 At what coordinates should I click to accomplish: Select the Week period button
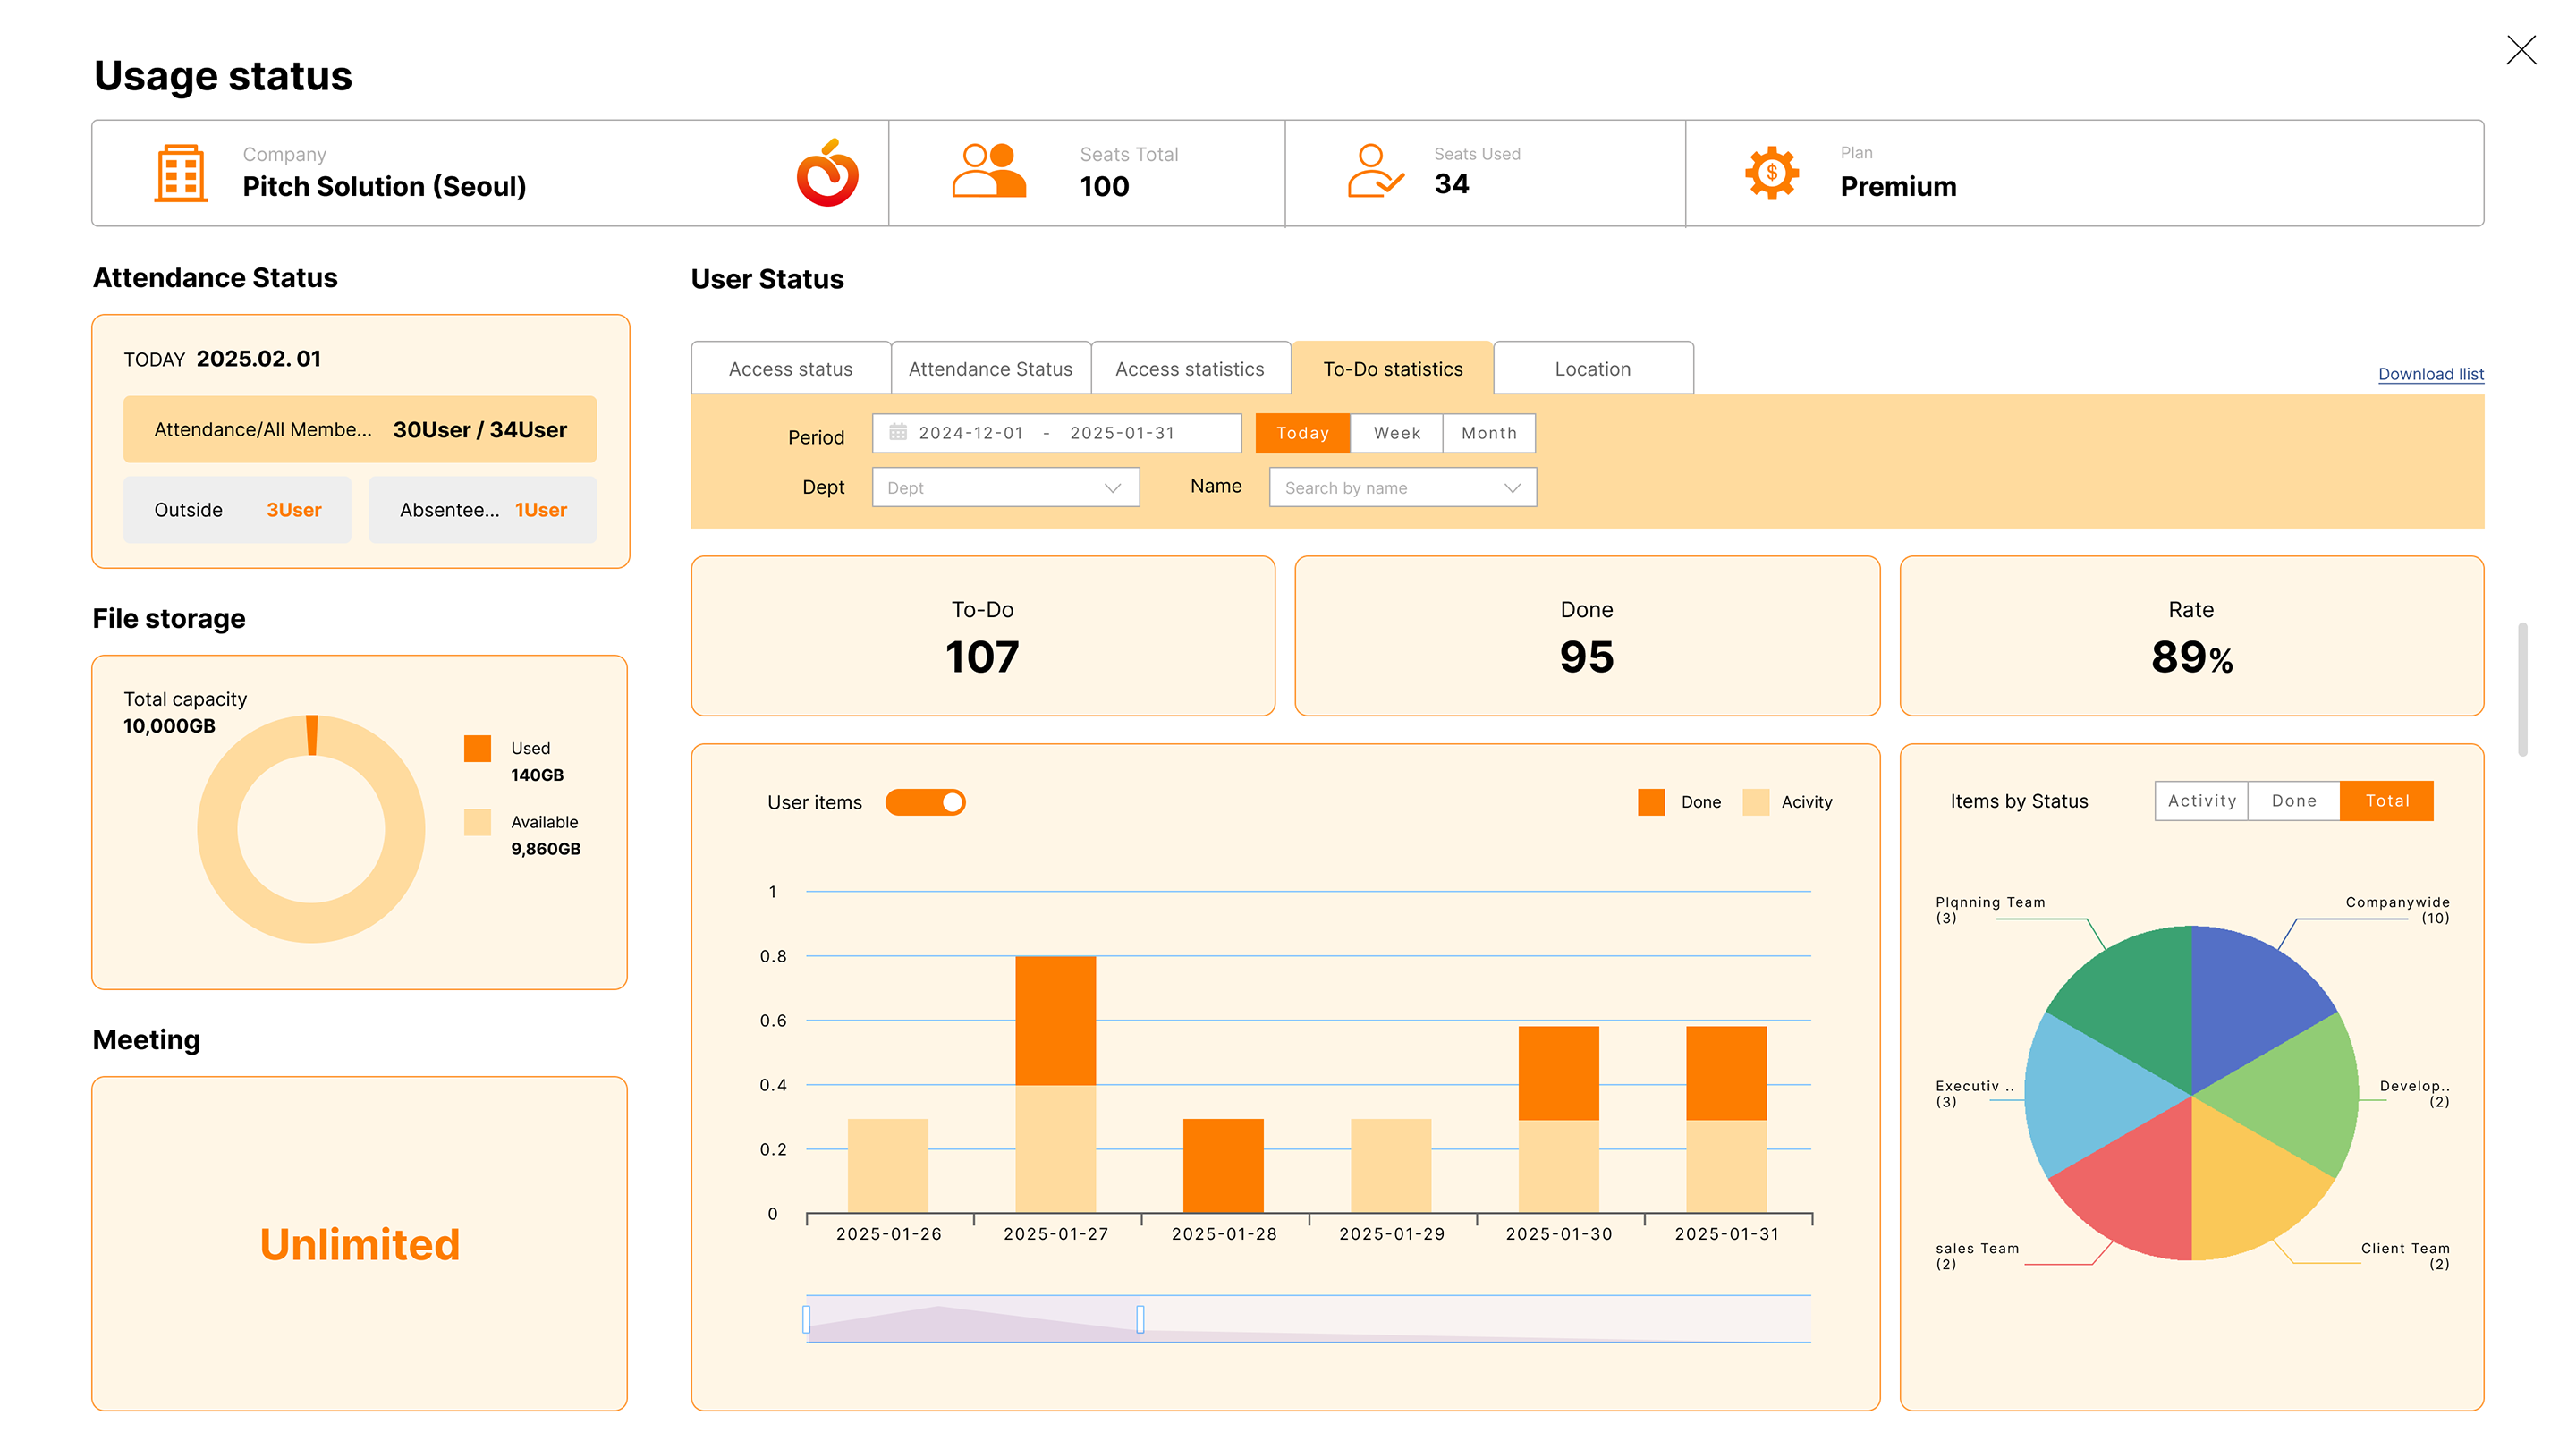(x=1396, y=433)
